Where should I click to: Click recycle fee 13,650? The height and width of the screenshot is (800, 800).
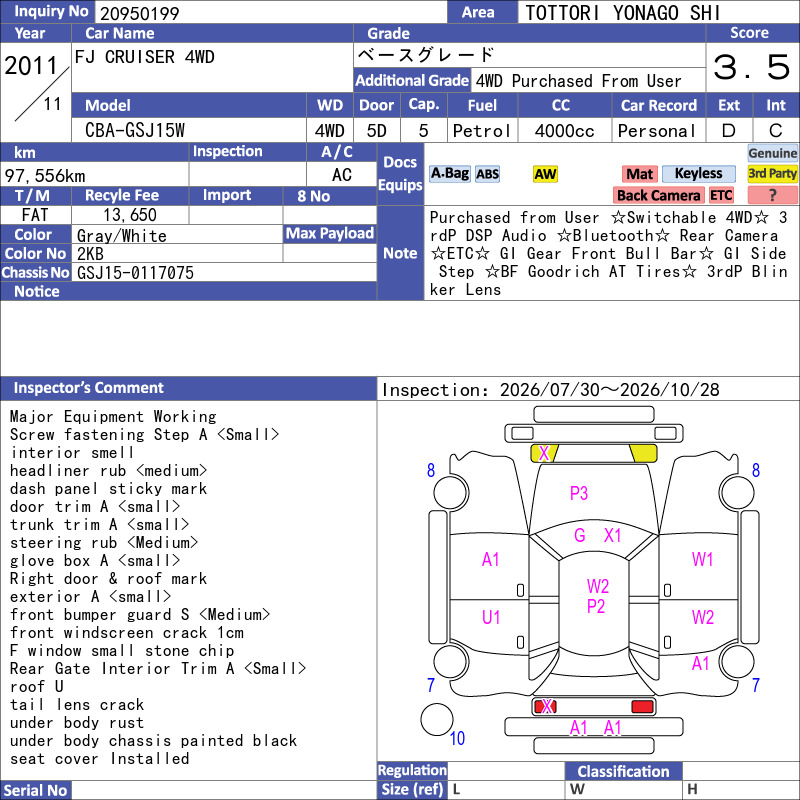click(x=130, y=215)
